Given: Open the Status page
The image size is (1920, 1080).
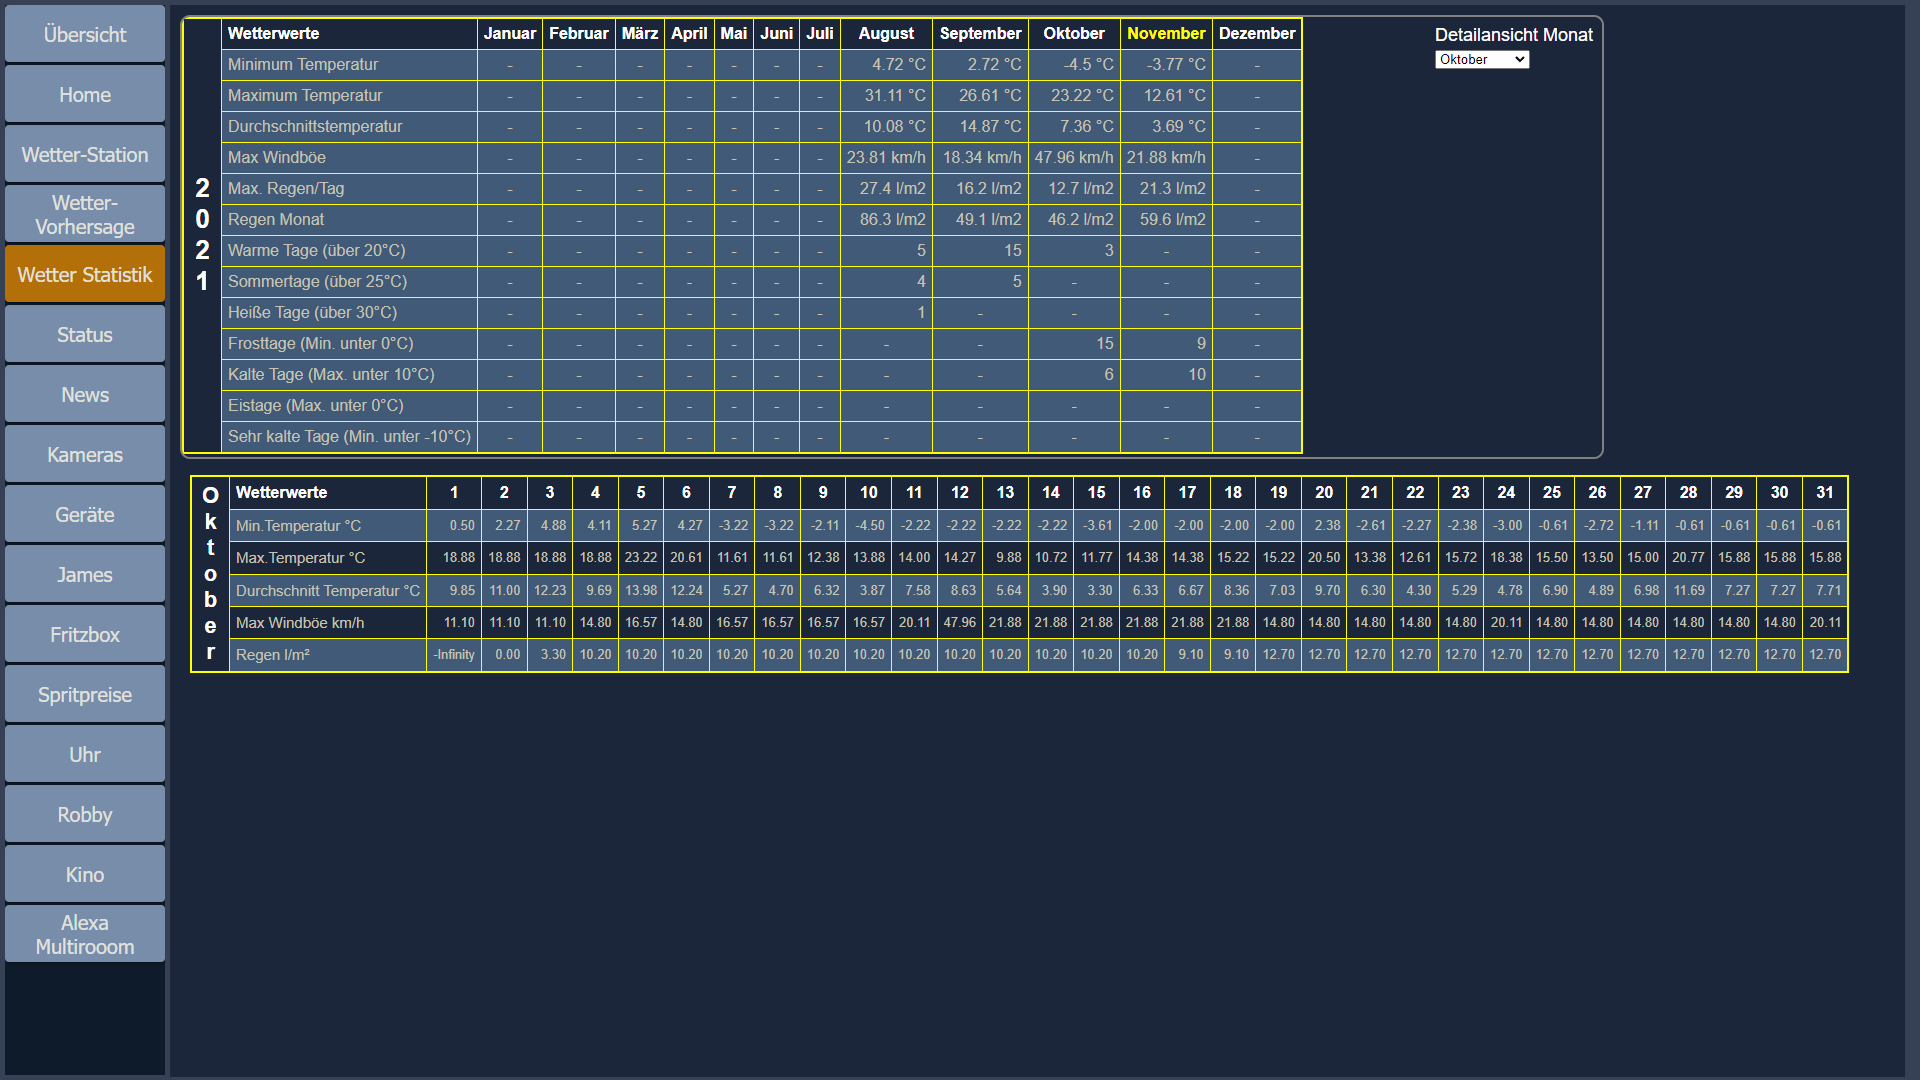Looking at the screenshot, I should coord(85,335).
